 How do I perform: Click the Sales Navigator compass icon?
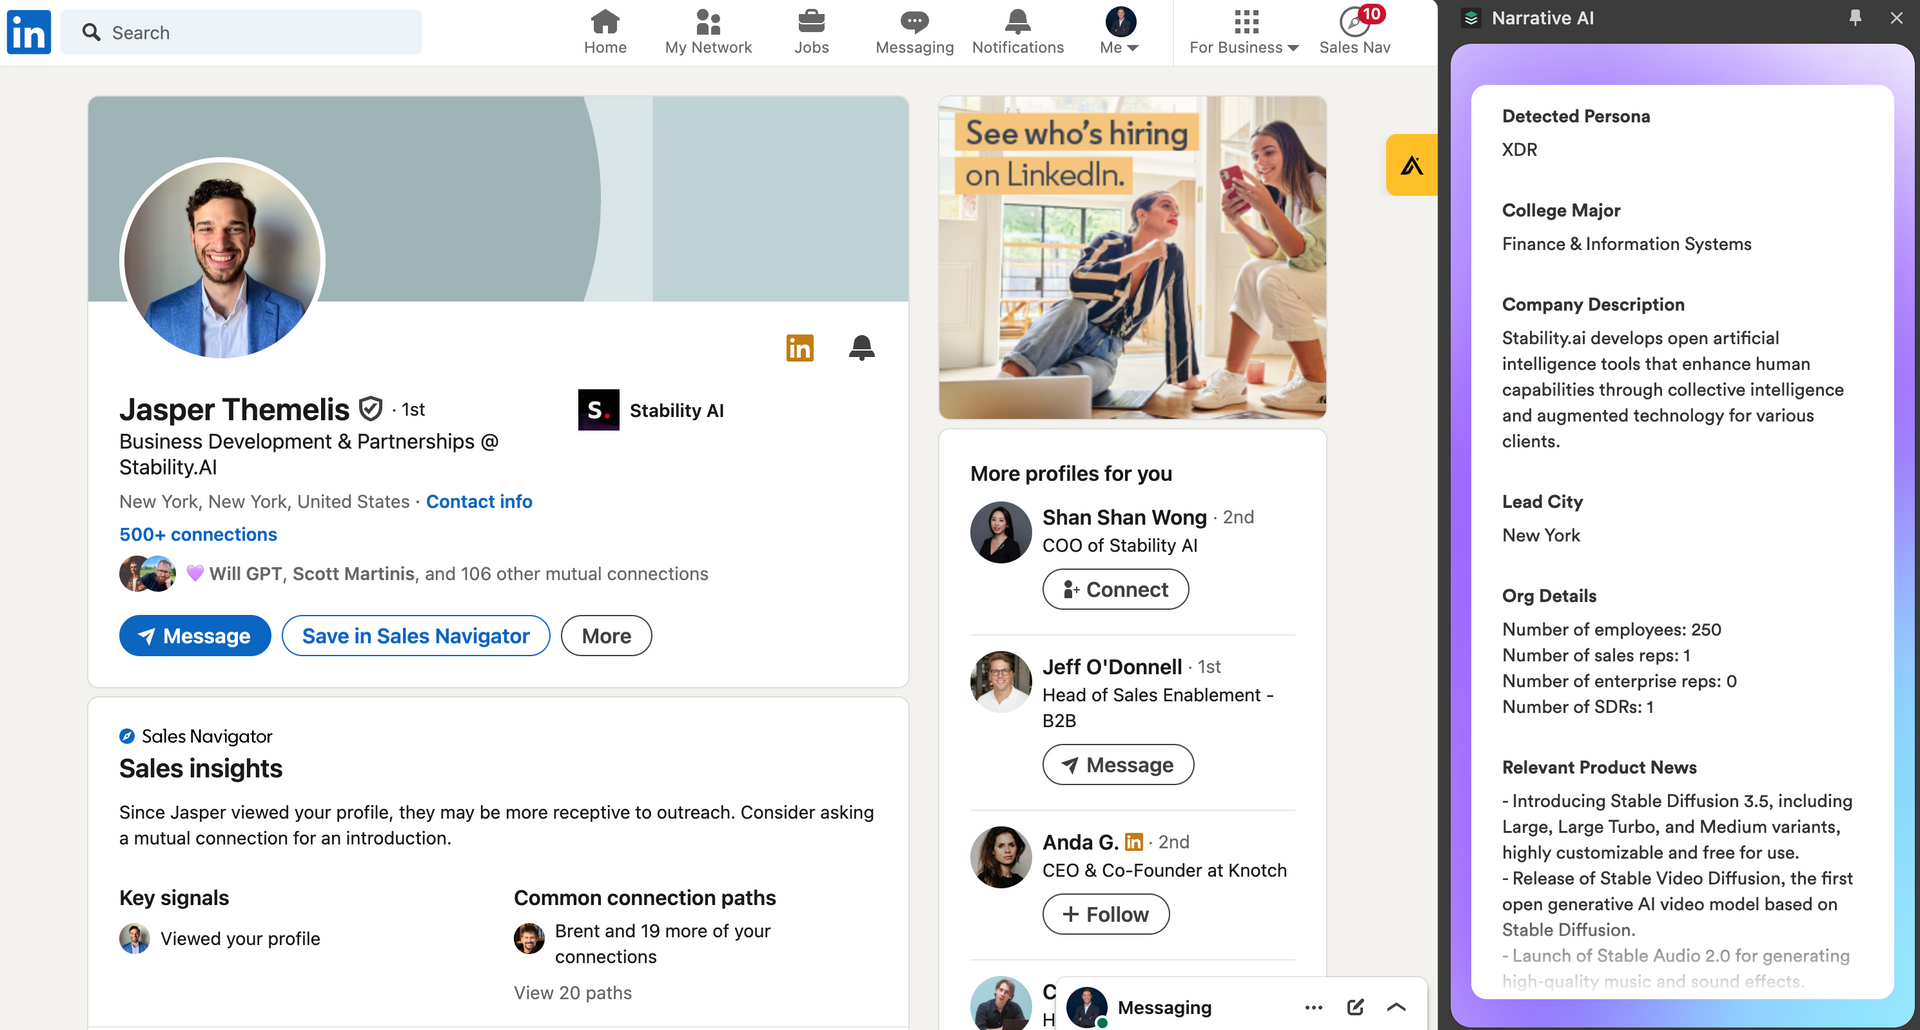[x=127, y=736]
